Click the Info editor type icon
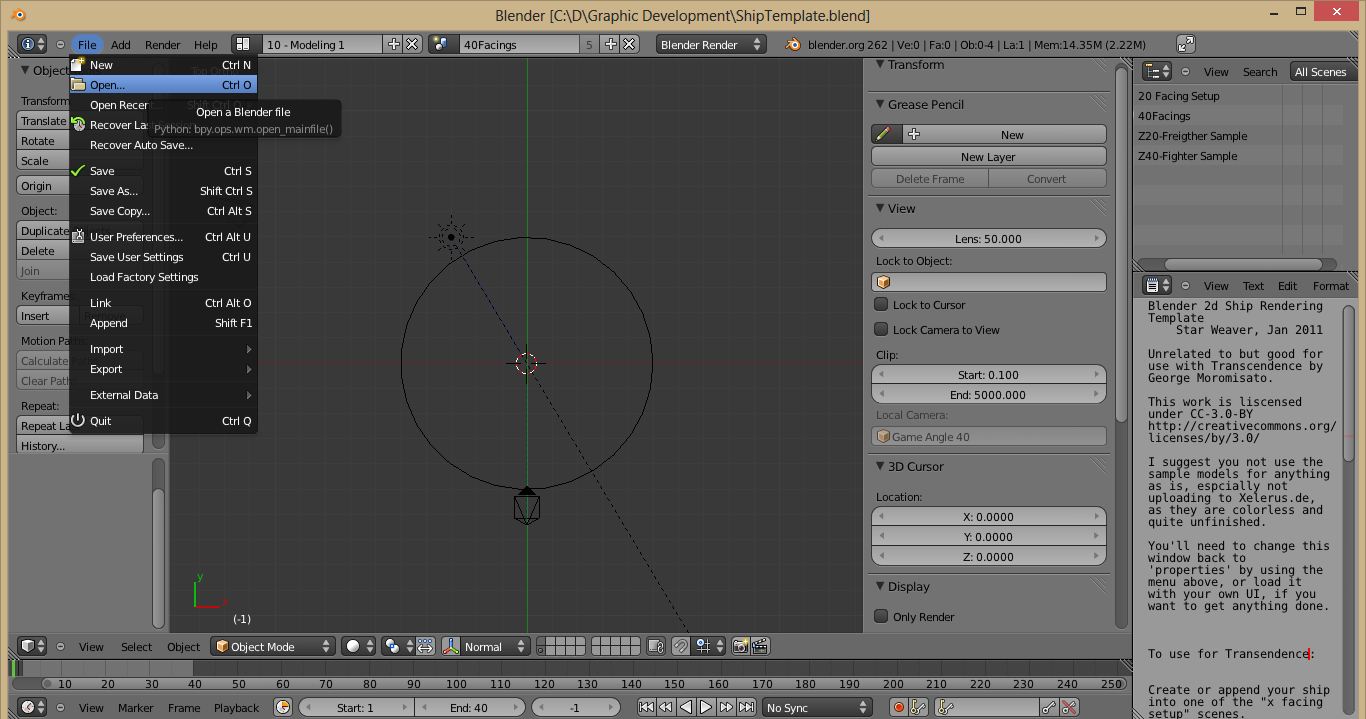Image resolution: width=1366 pixels, height=719 pixels. pyautogui.click(x=32, y=44)
